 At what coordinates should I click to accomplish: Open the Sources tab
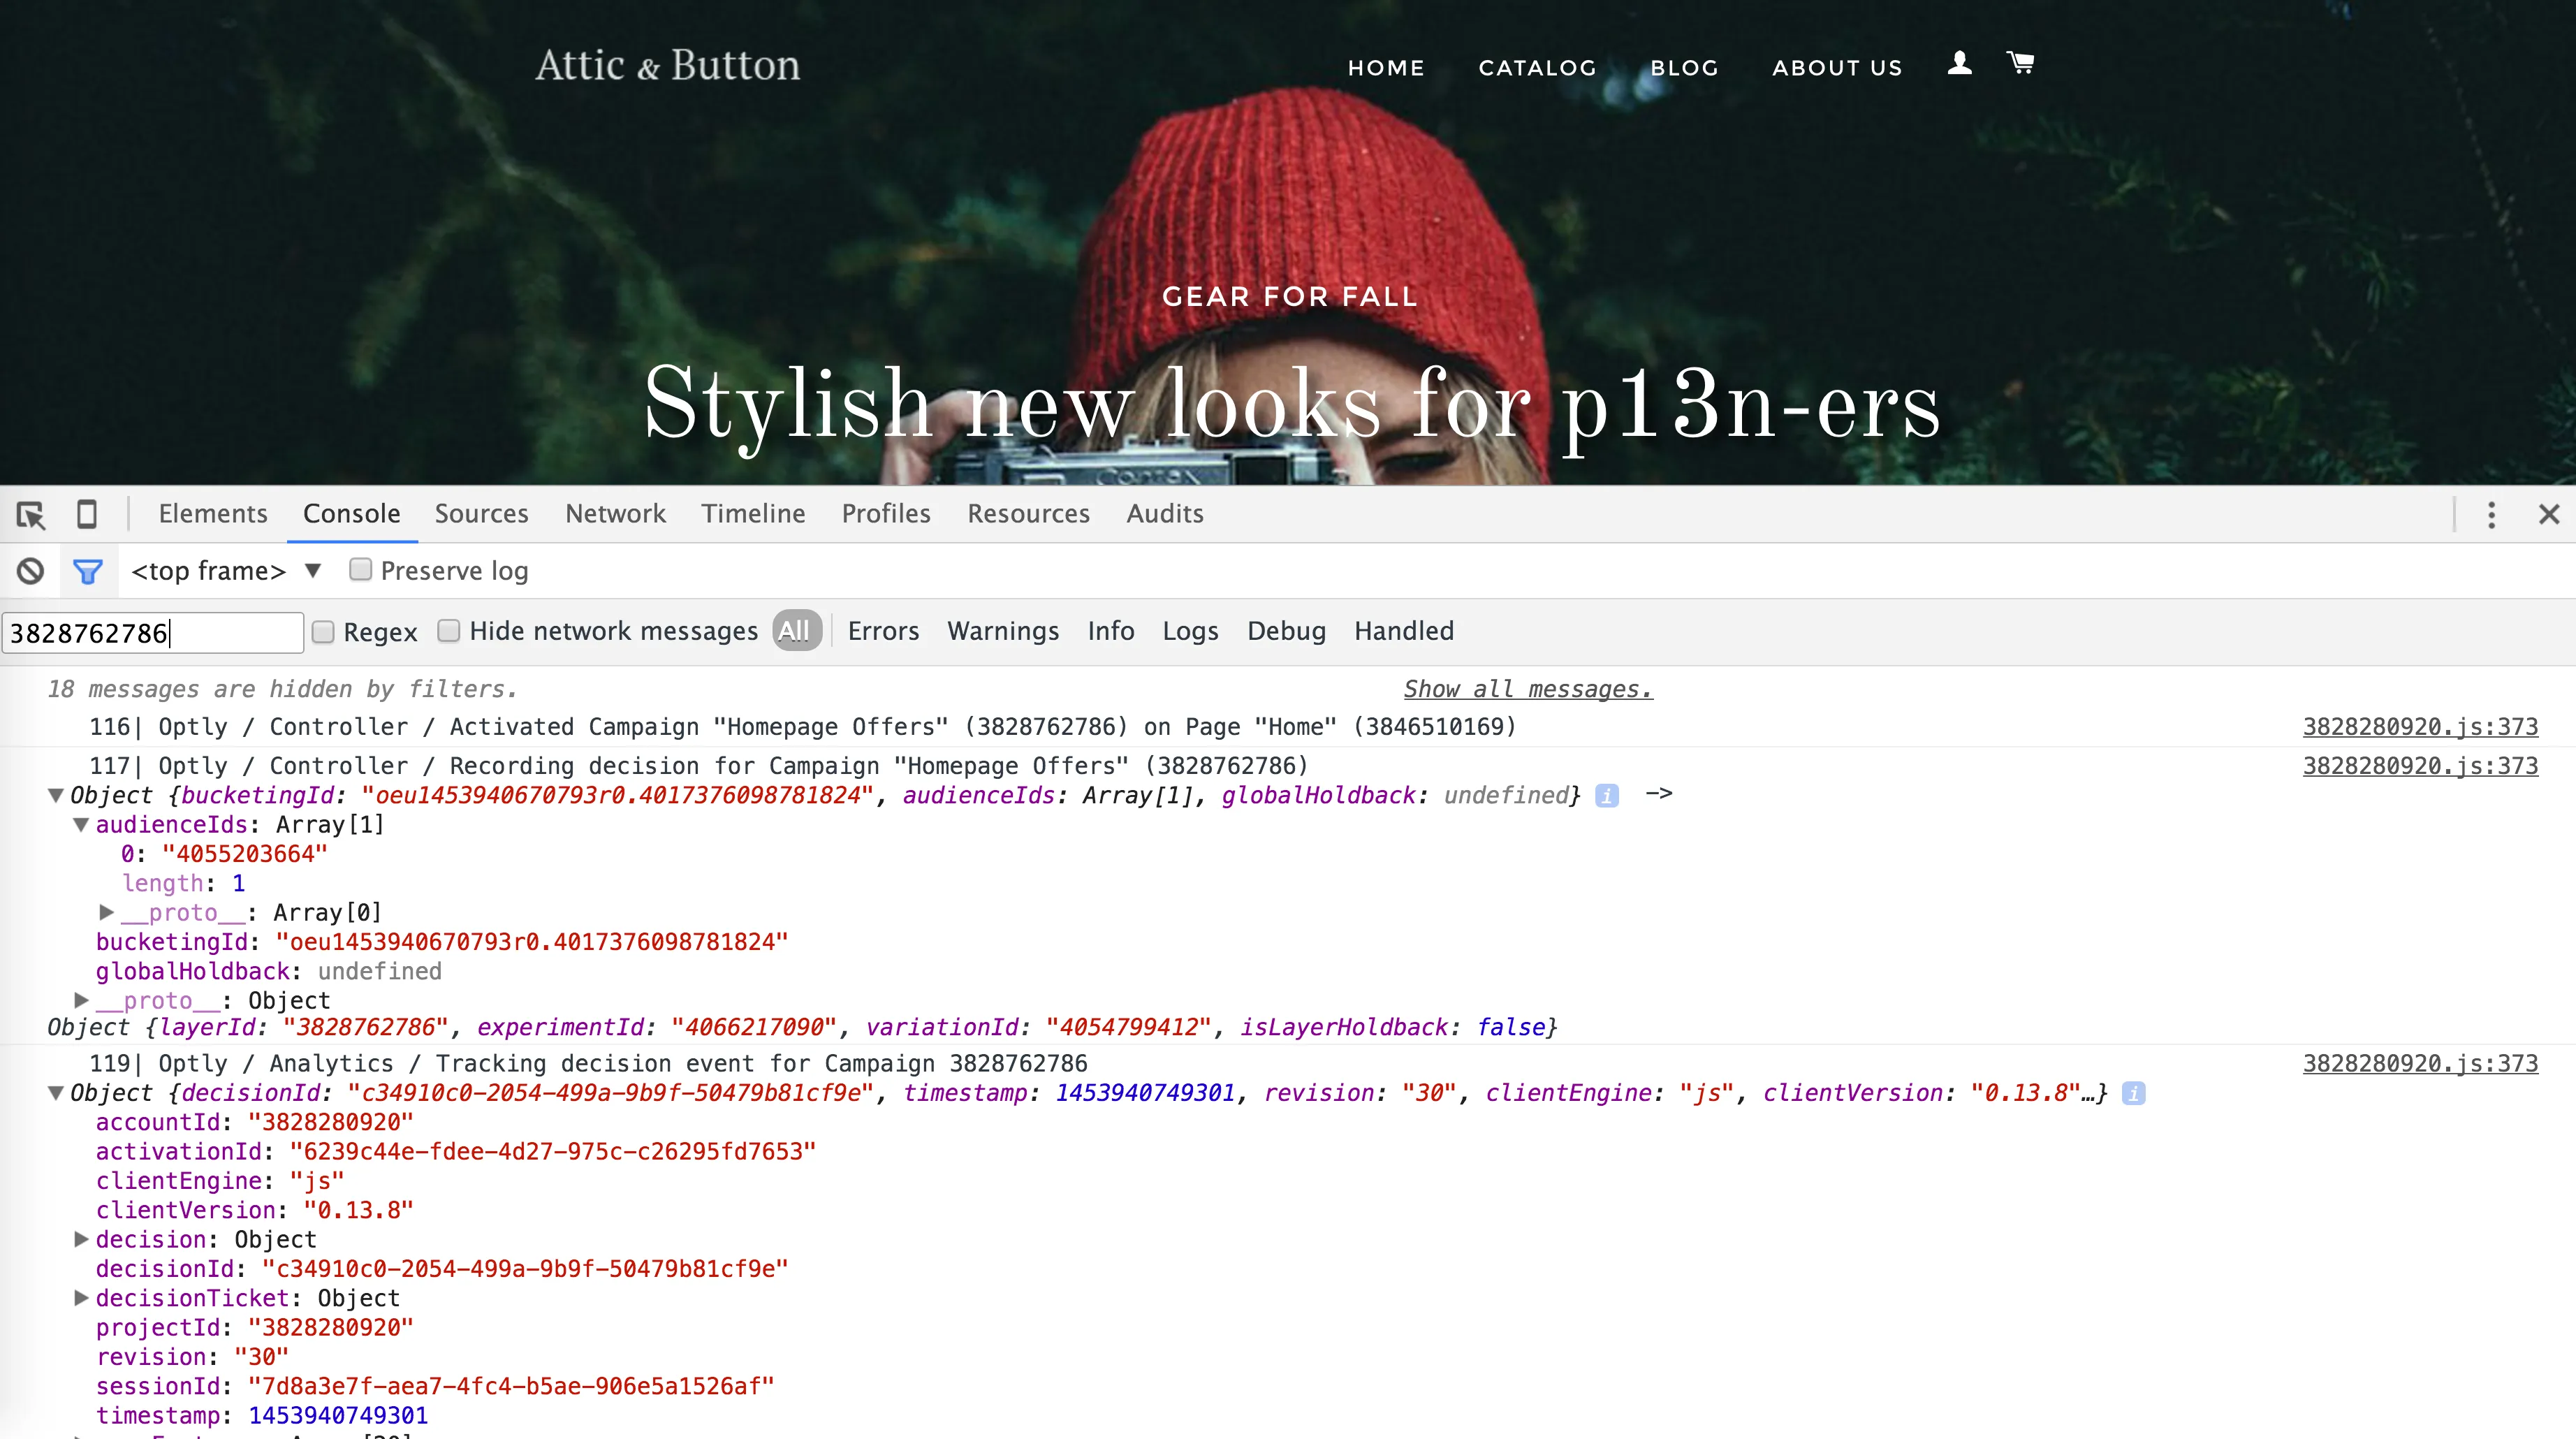[481, 514]
